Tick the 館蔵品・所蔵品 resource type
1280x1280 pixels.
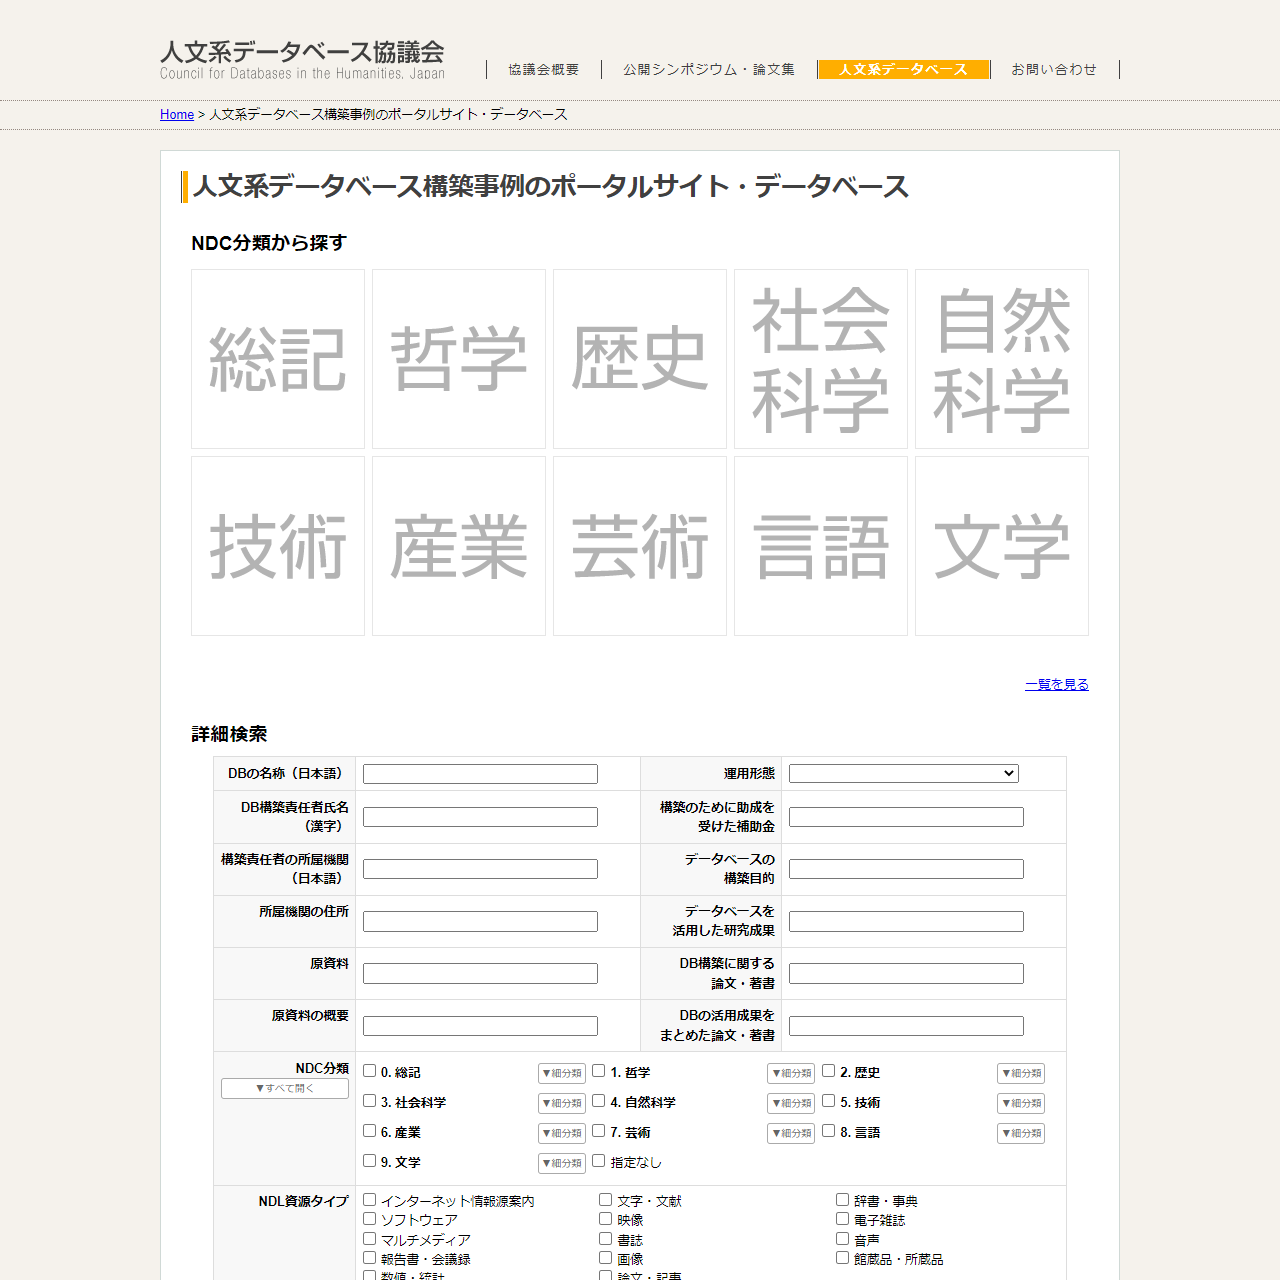(843, 1258)
